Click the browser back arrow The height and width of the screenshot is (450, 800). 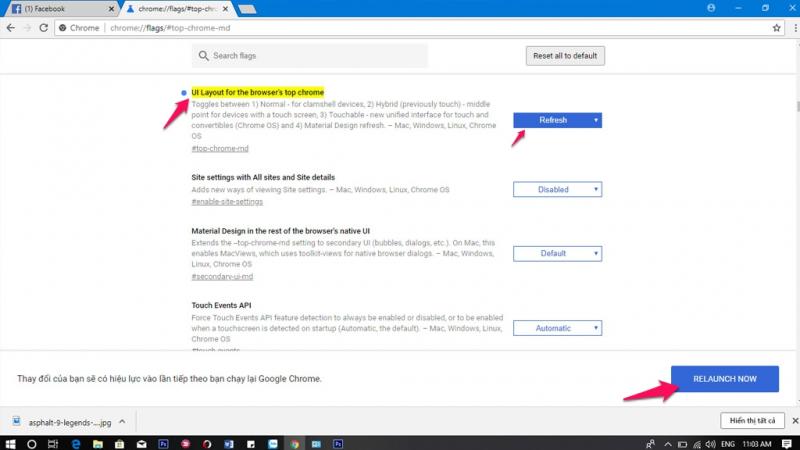point(12,28)
